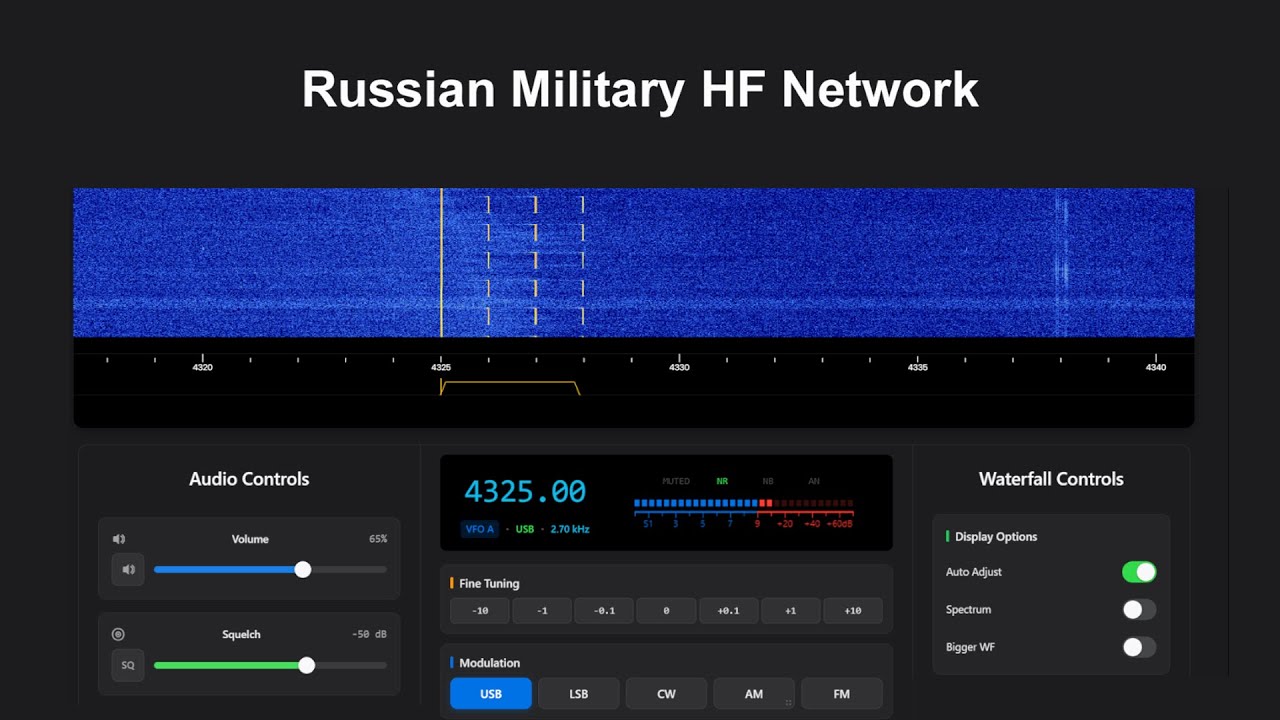Click the 0 fine tuning button
This screenshot has height=720, width=1280.
(666, 610)
